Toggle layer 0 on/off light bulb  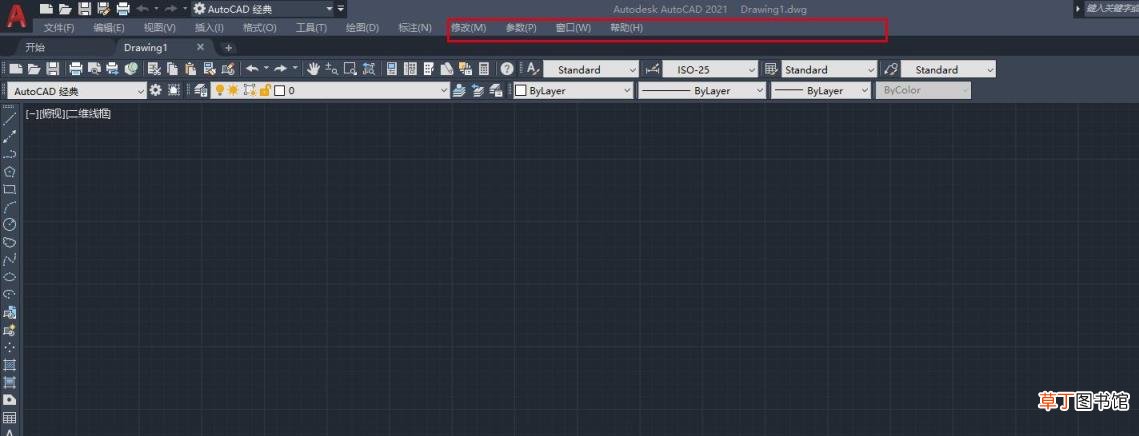point(219,90)
